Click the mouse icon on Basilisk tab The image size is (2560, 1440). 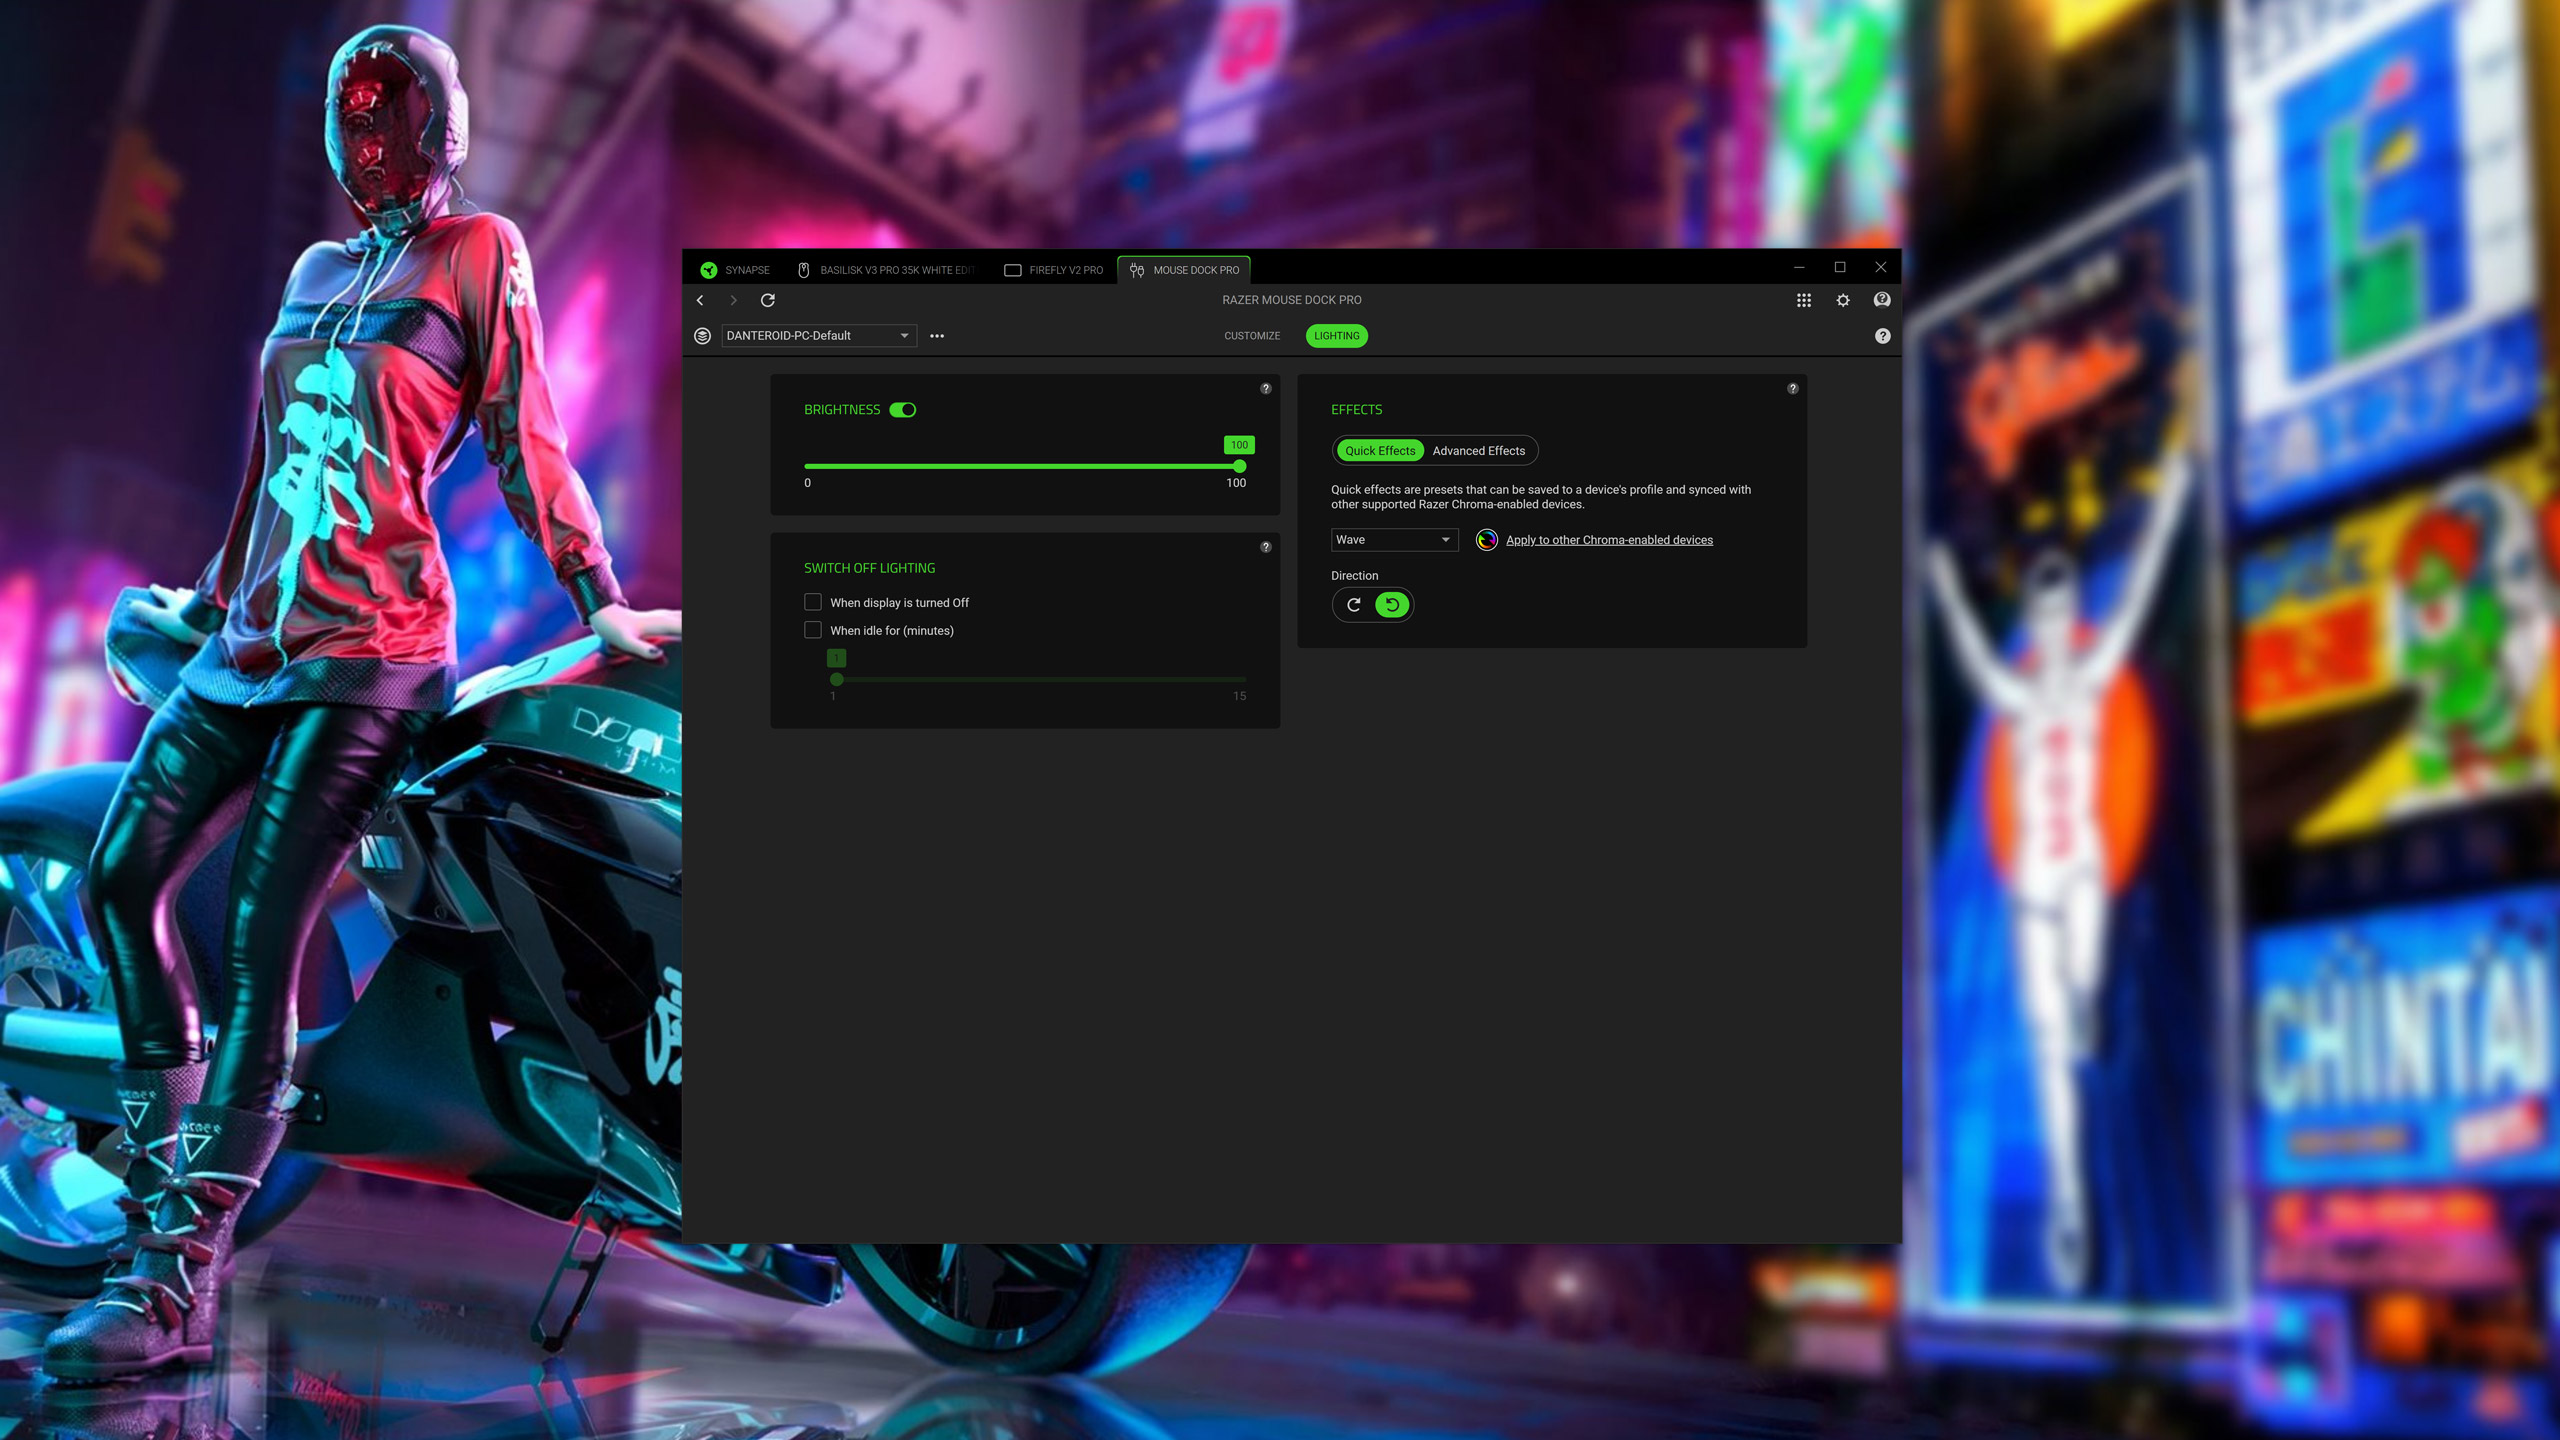(x=803, y=270)
